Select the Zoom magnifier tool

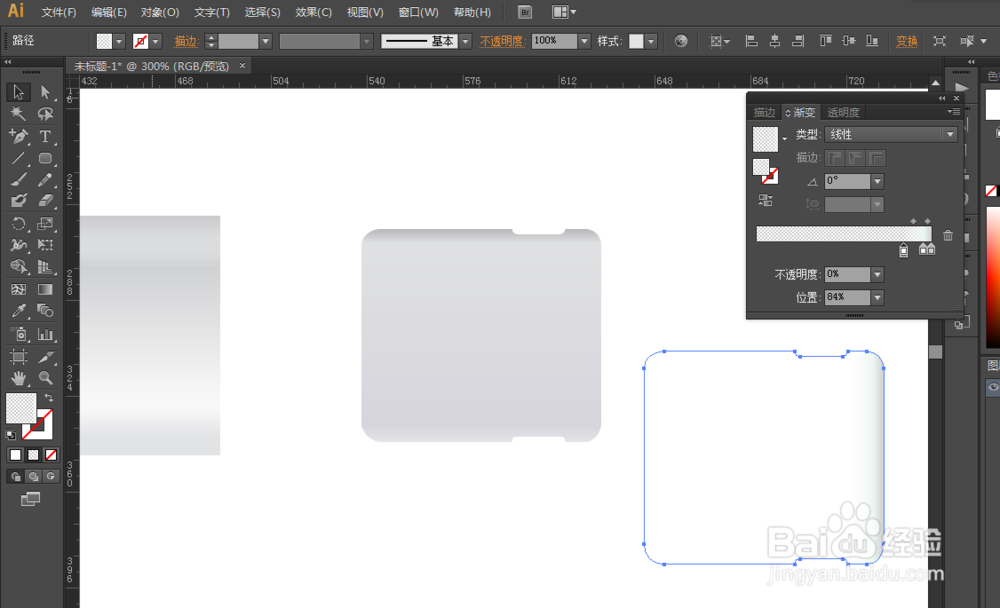click(x=45, y=378)
